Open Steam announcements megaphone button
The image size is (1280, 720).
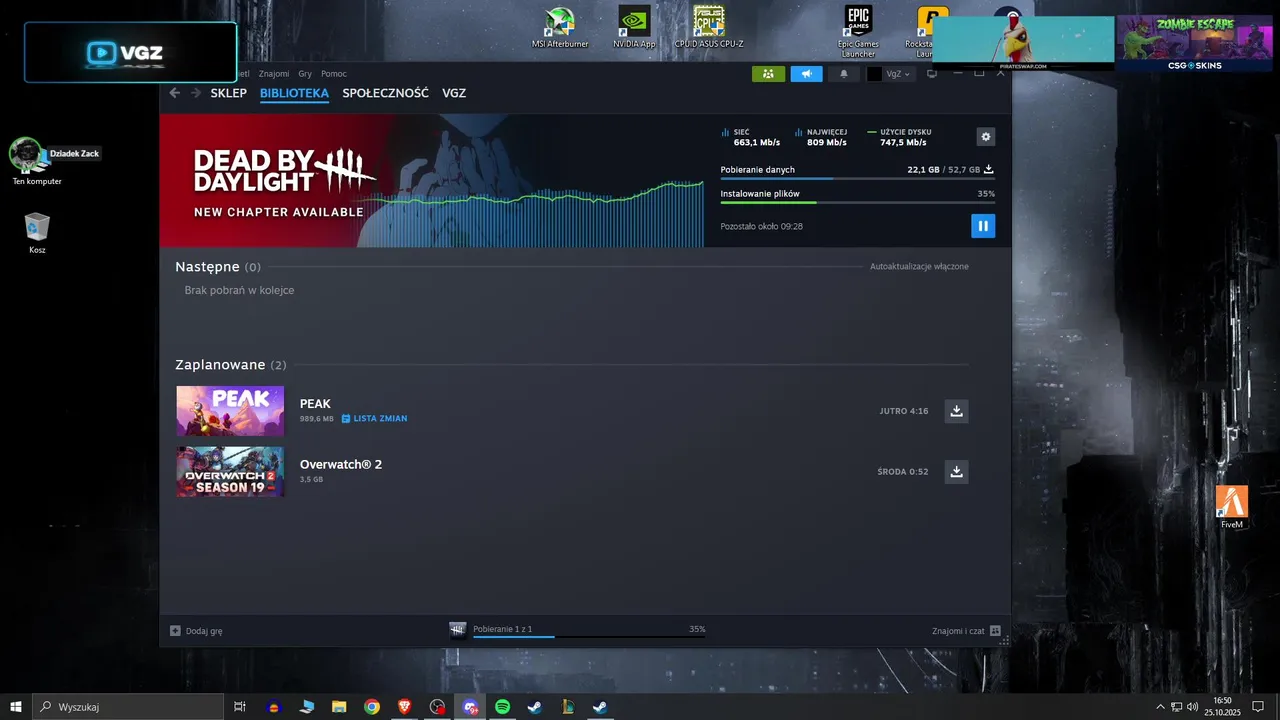(x=806, y=74)
